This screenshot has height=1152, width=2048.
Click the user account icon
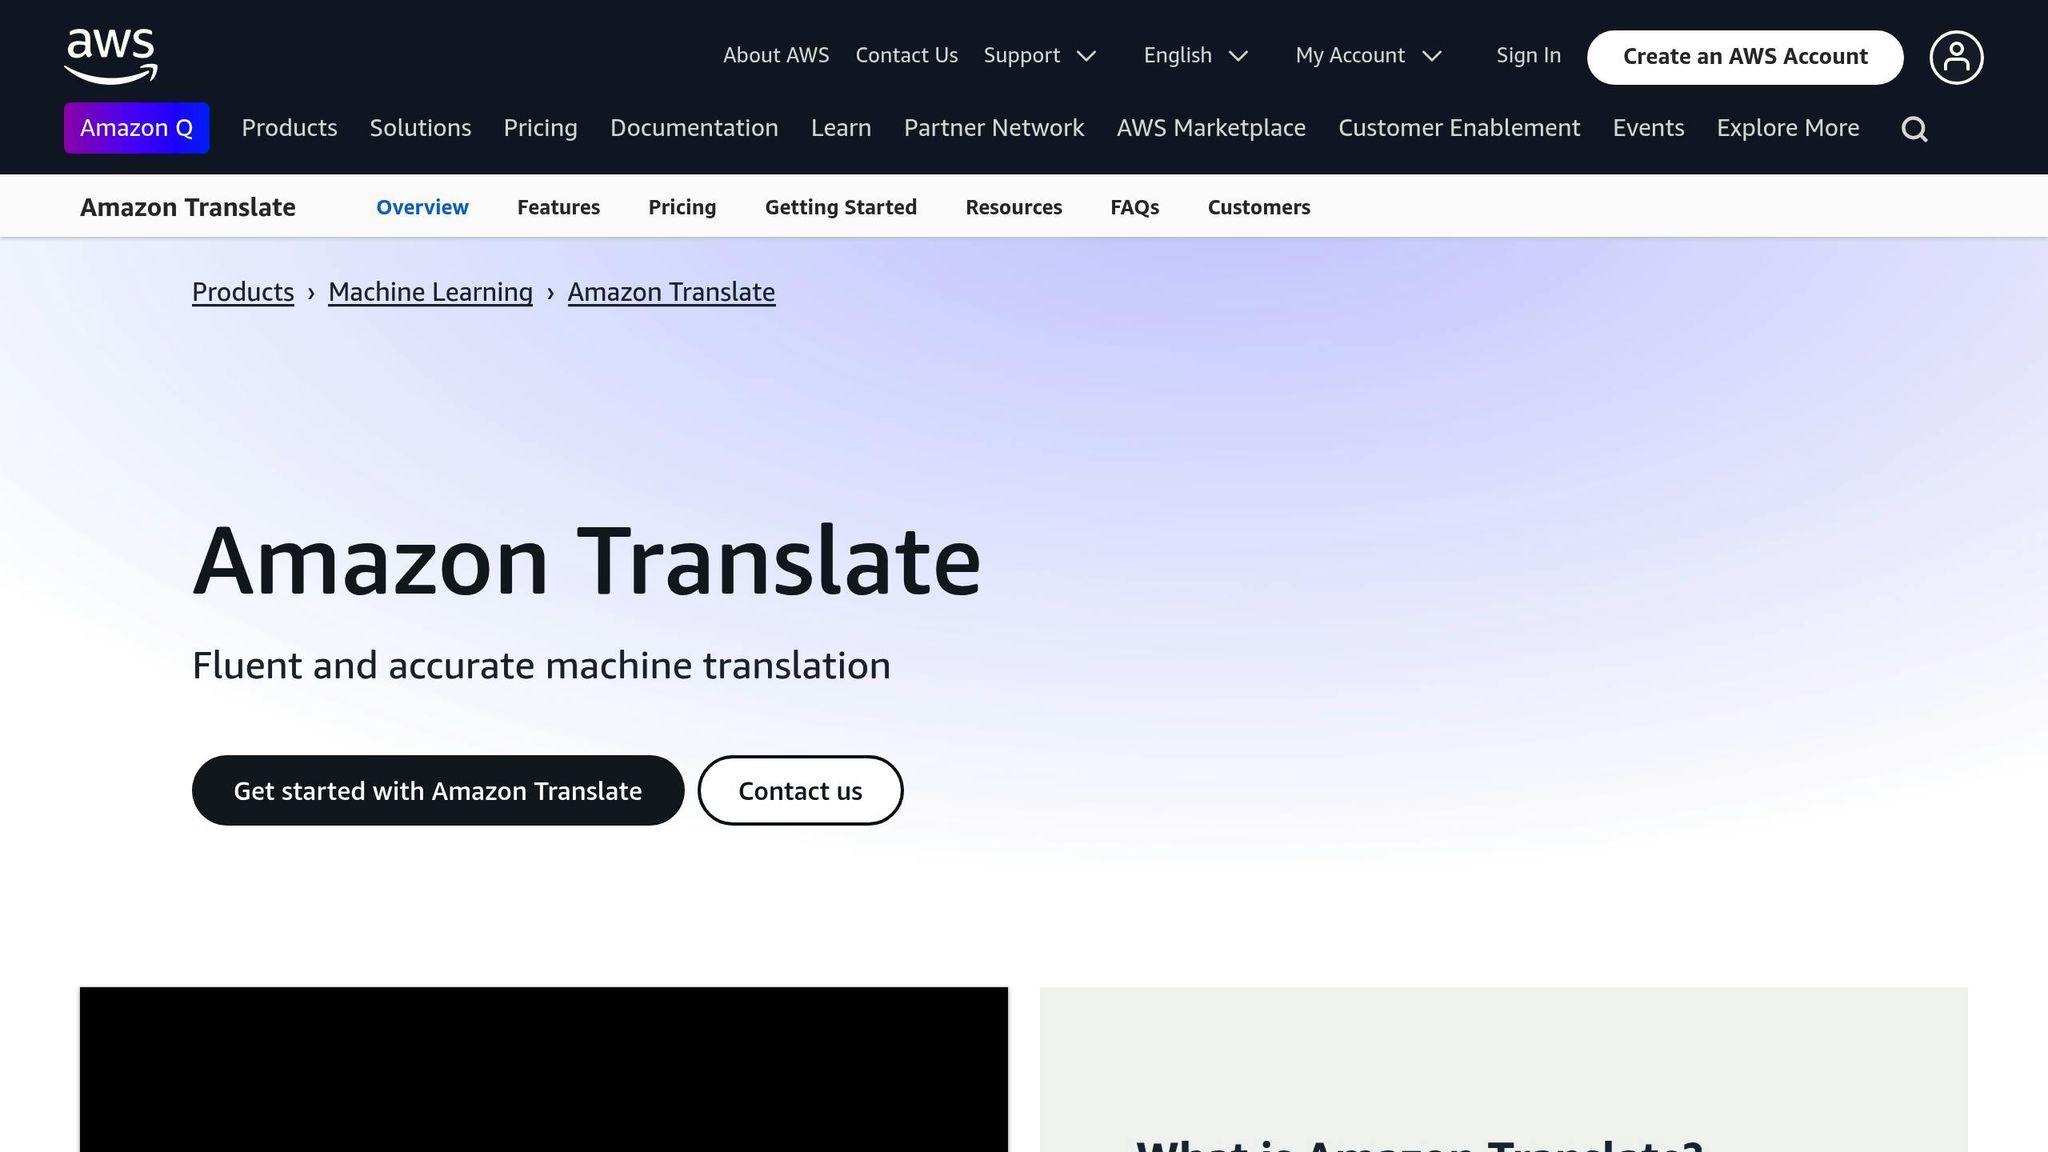click(x=1955, y=57)
